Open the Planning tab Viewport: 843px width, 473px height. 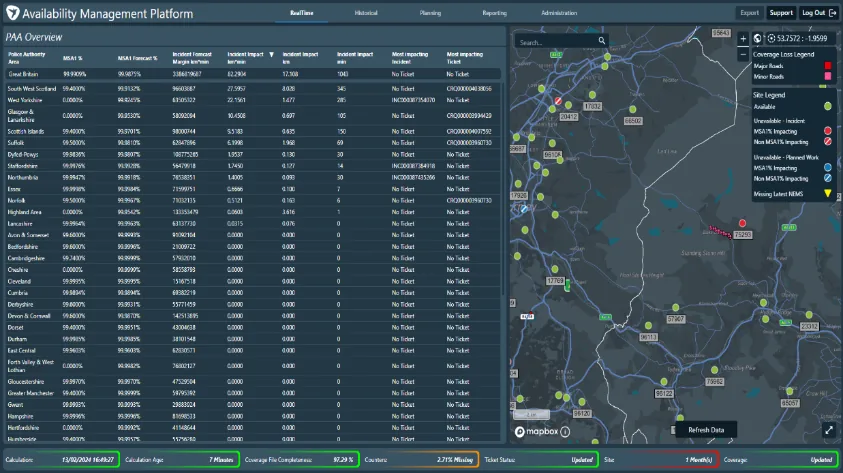[x=430, y=13]
